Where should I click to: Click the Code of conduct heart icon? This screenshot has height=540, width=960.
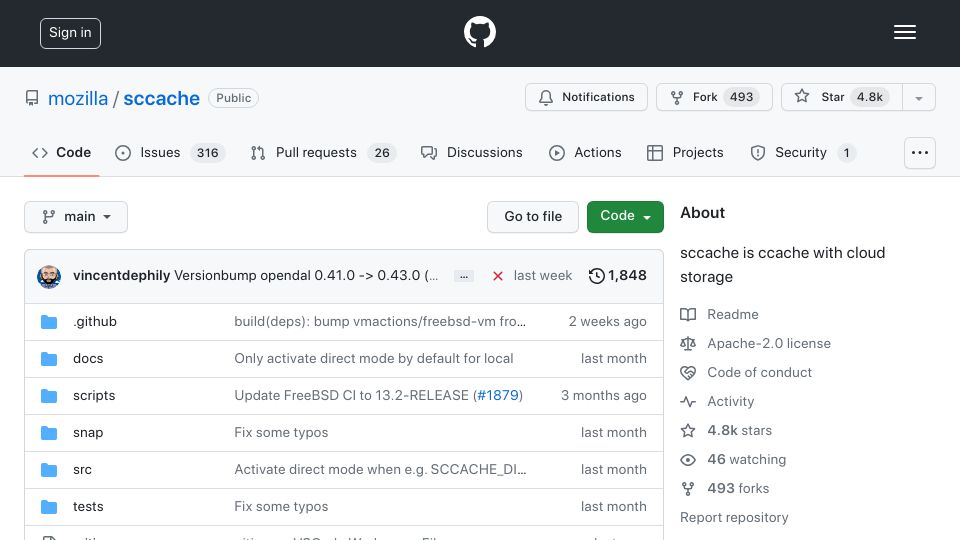click(x=688, y=373)
